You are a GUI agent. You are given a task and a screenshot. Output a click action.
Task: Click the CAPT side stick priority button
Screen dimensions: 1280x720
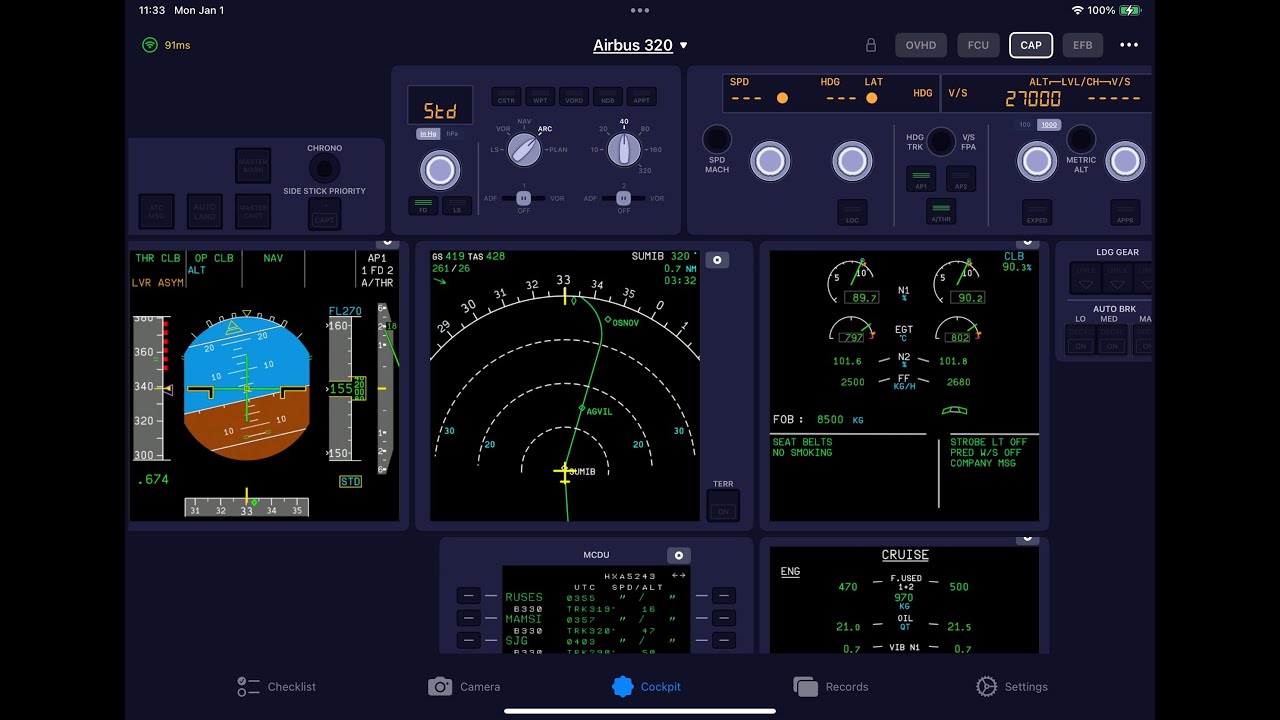tap(324, 213)
